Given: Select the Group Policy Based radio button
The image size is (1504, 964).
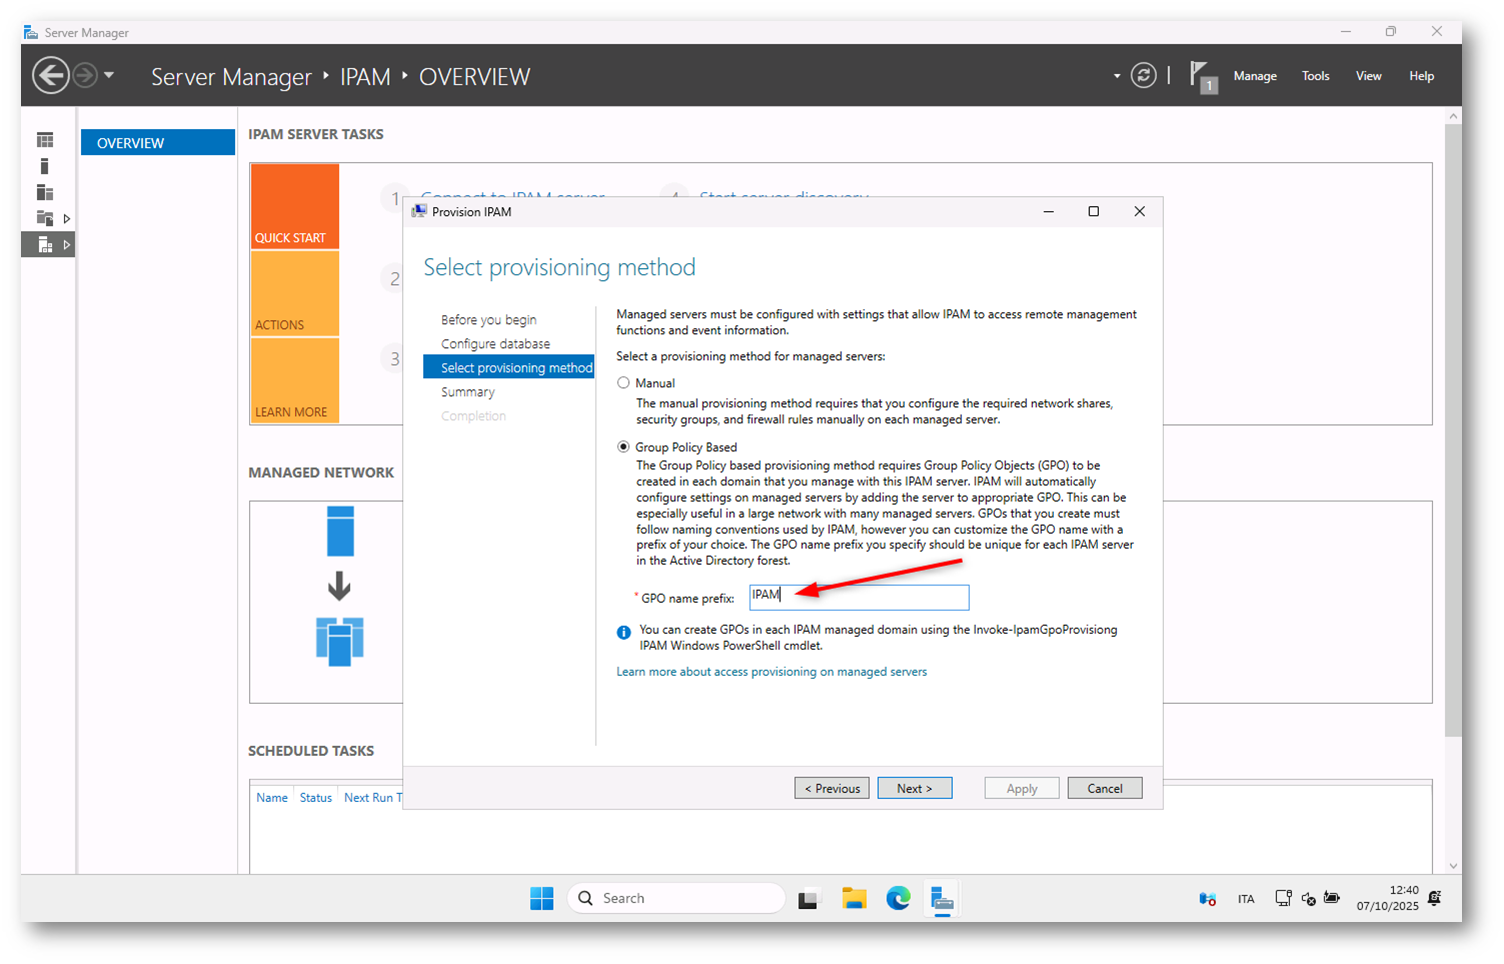Looking at the screenshot, I should (624, 447).
